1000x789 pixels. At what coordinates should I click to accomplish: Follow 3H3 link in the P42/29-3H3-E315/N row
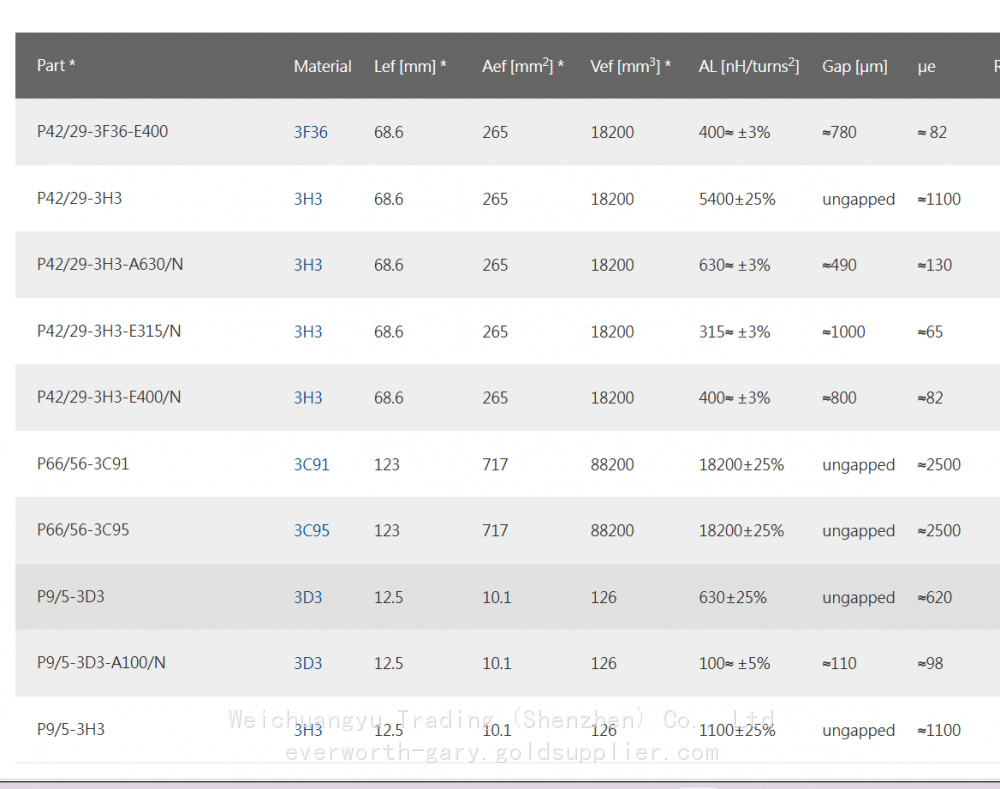coord(308,332)
